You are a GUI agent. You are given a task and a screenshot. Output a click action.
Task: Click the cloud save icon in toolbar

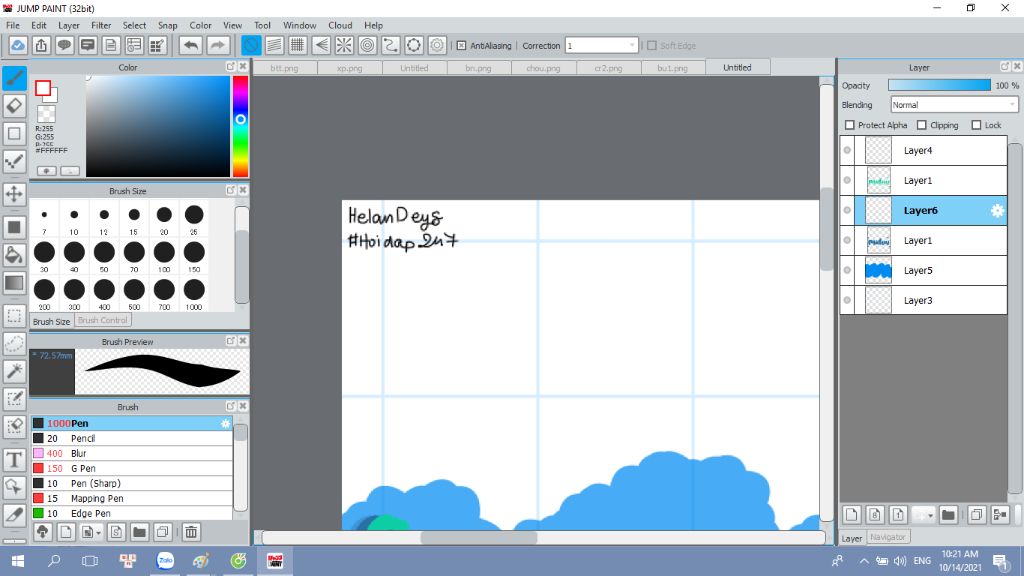coord(18,45)
